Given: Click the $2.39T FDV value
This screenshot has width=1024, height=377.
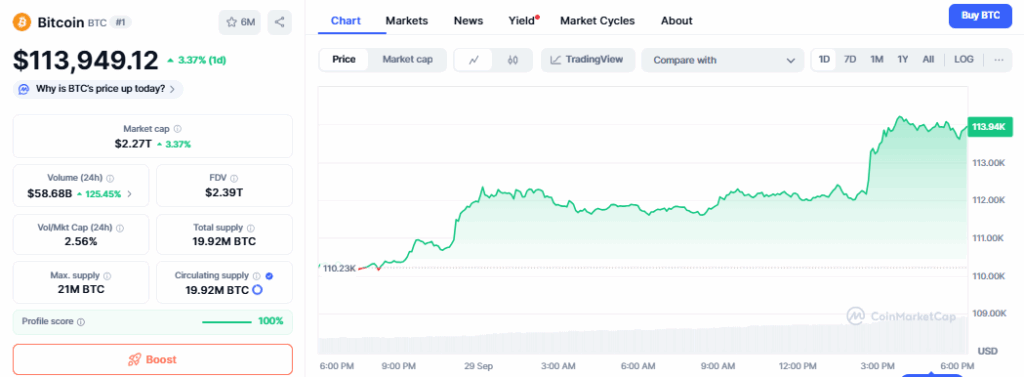Looking at the screenshot, I should coord(224,192).
